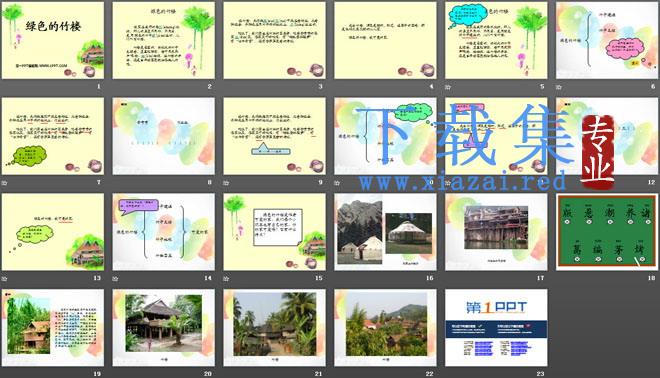Select slide 2 with the palm tree illustration
This screenshot has width=660, height=378.
click(x=163, y=40)
